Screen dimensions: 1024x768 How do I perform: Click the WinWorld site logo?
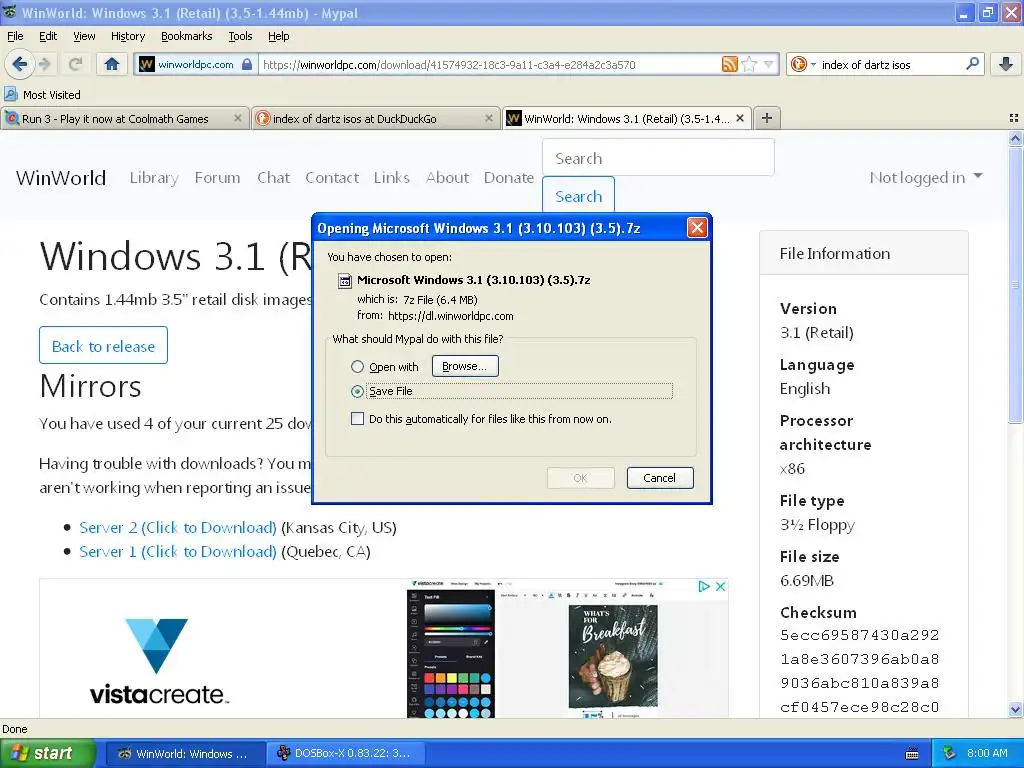pyautogui.click(x=61, y=178)
